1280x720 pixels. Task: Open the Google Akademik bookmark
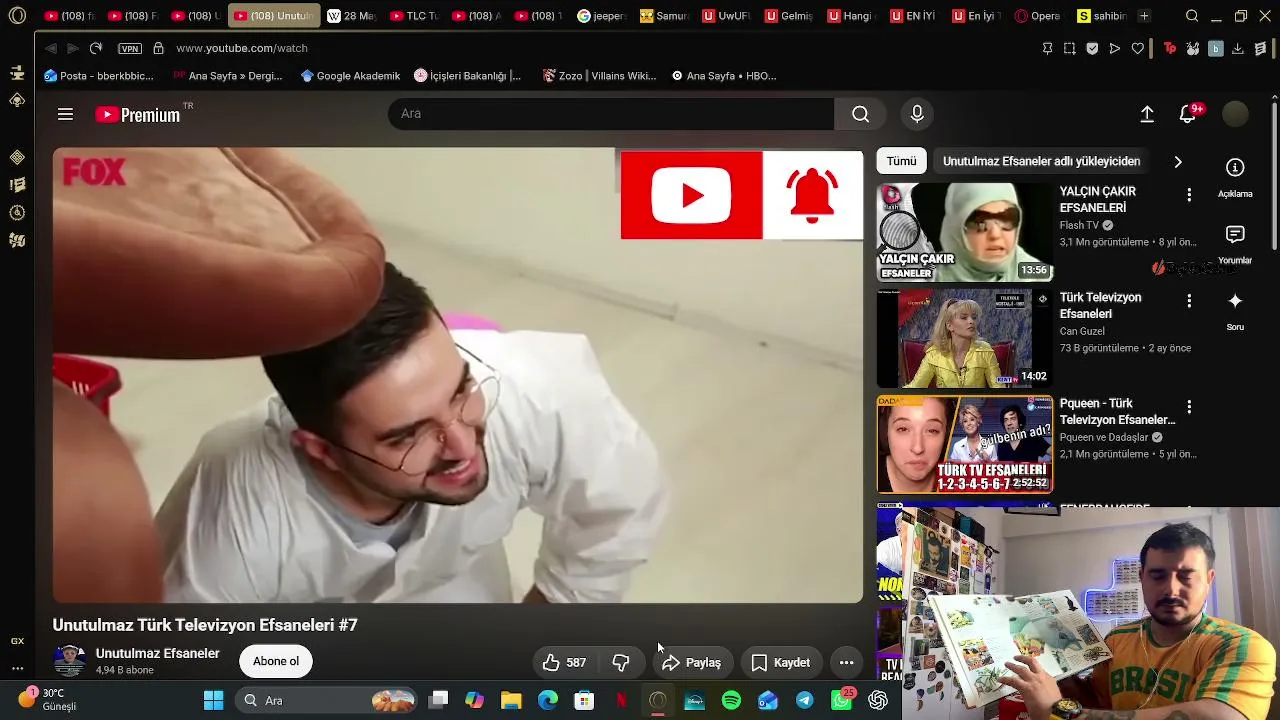click(x=350, y=76)
